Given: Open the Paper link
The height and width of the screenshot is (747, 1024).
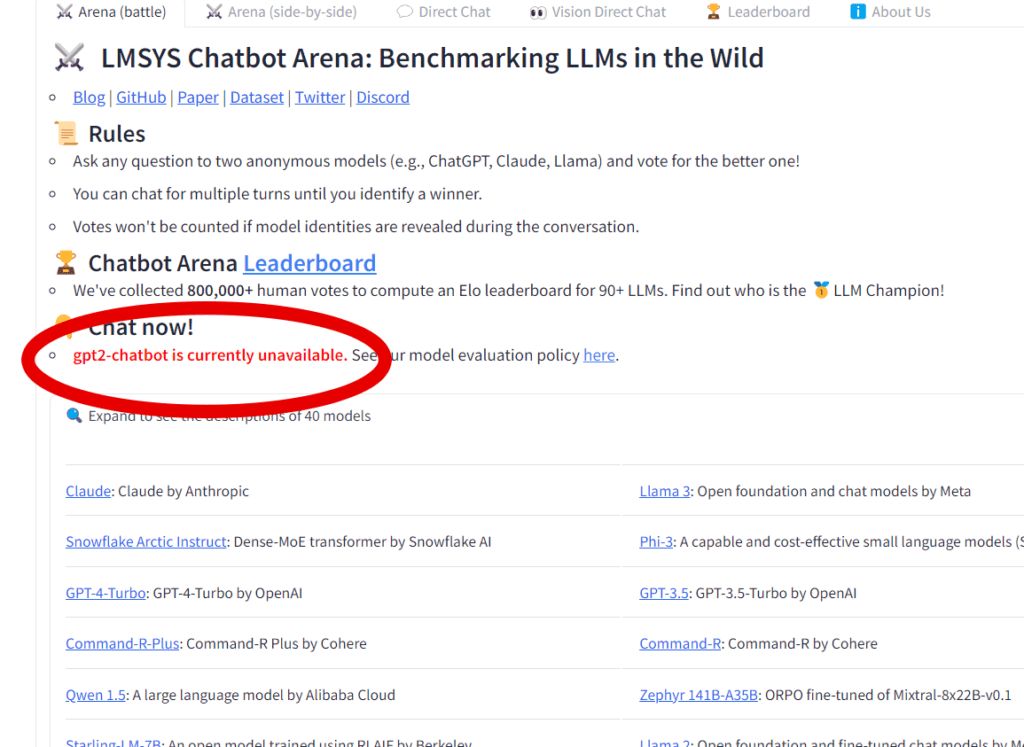Looking at the screenshot, I should point(198,97).
